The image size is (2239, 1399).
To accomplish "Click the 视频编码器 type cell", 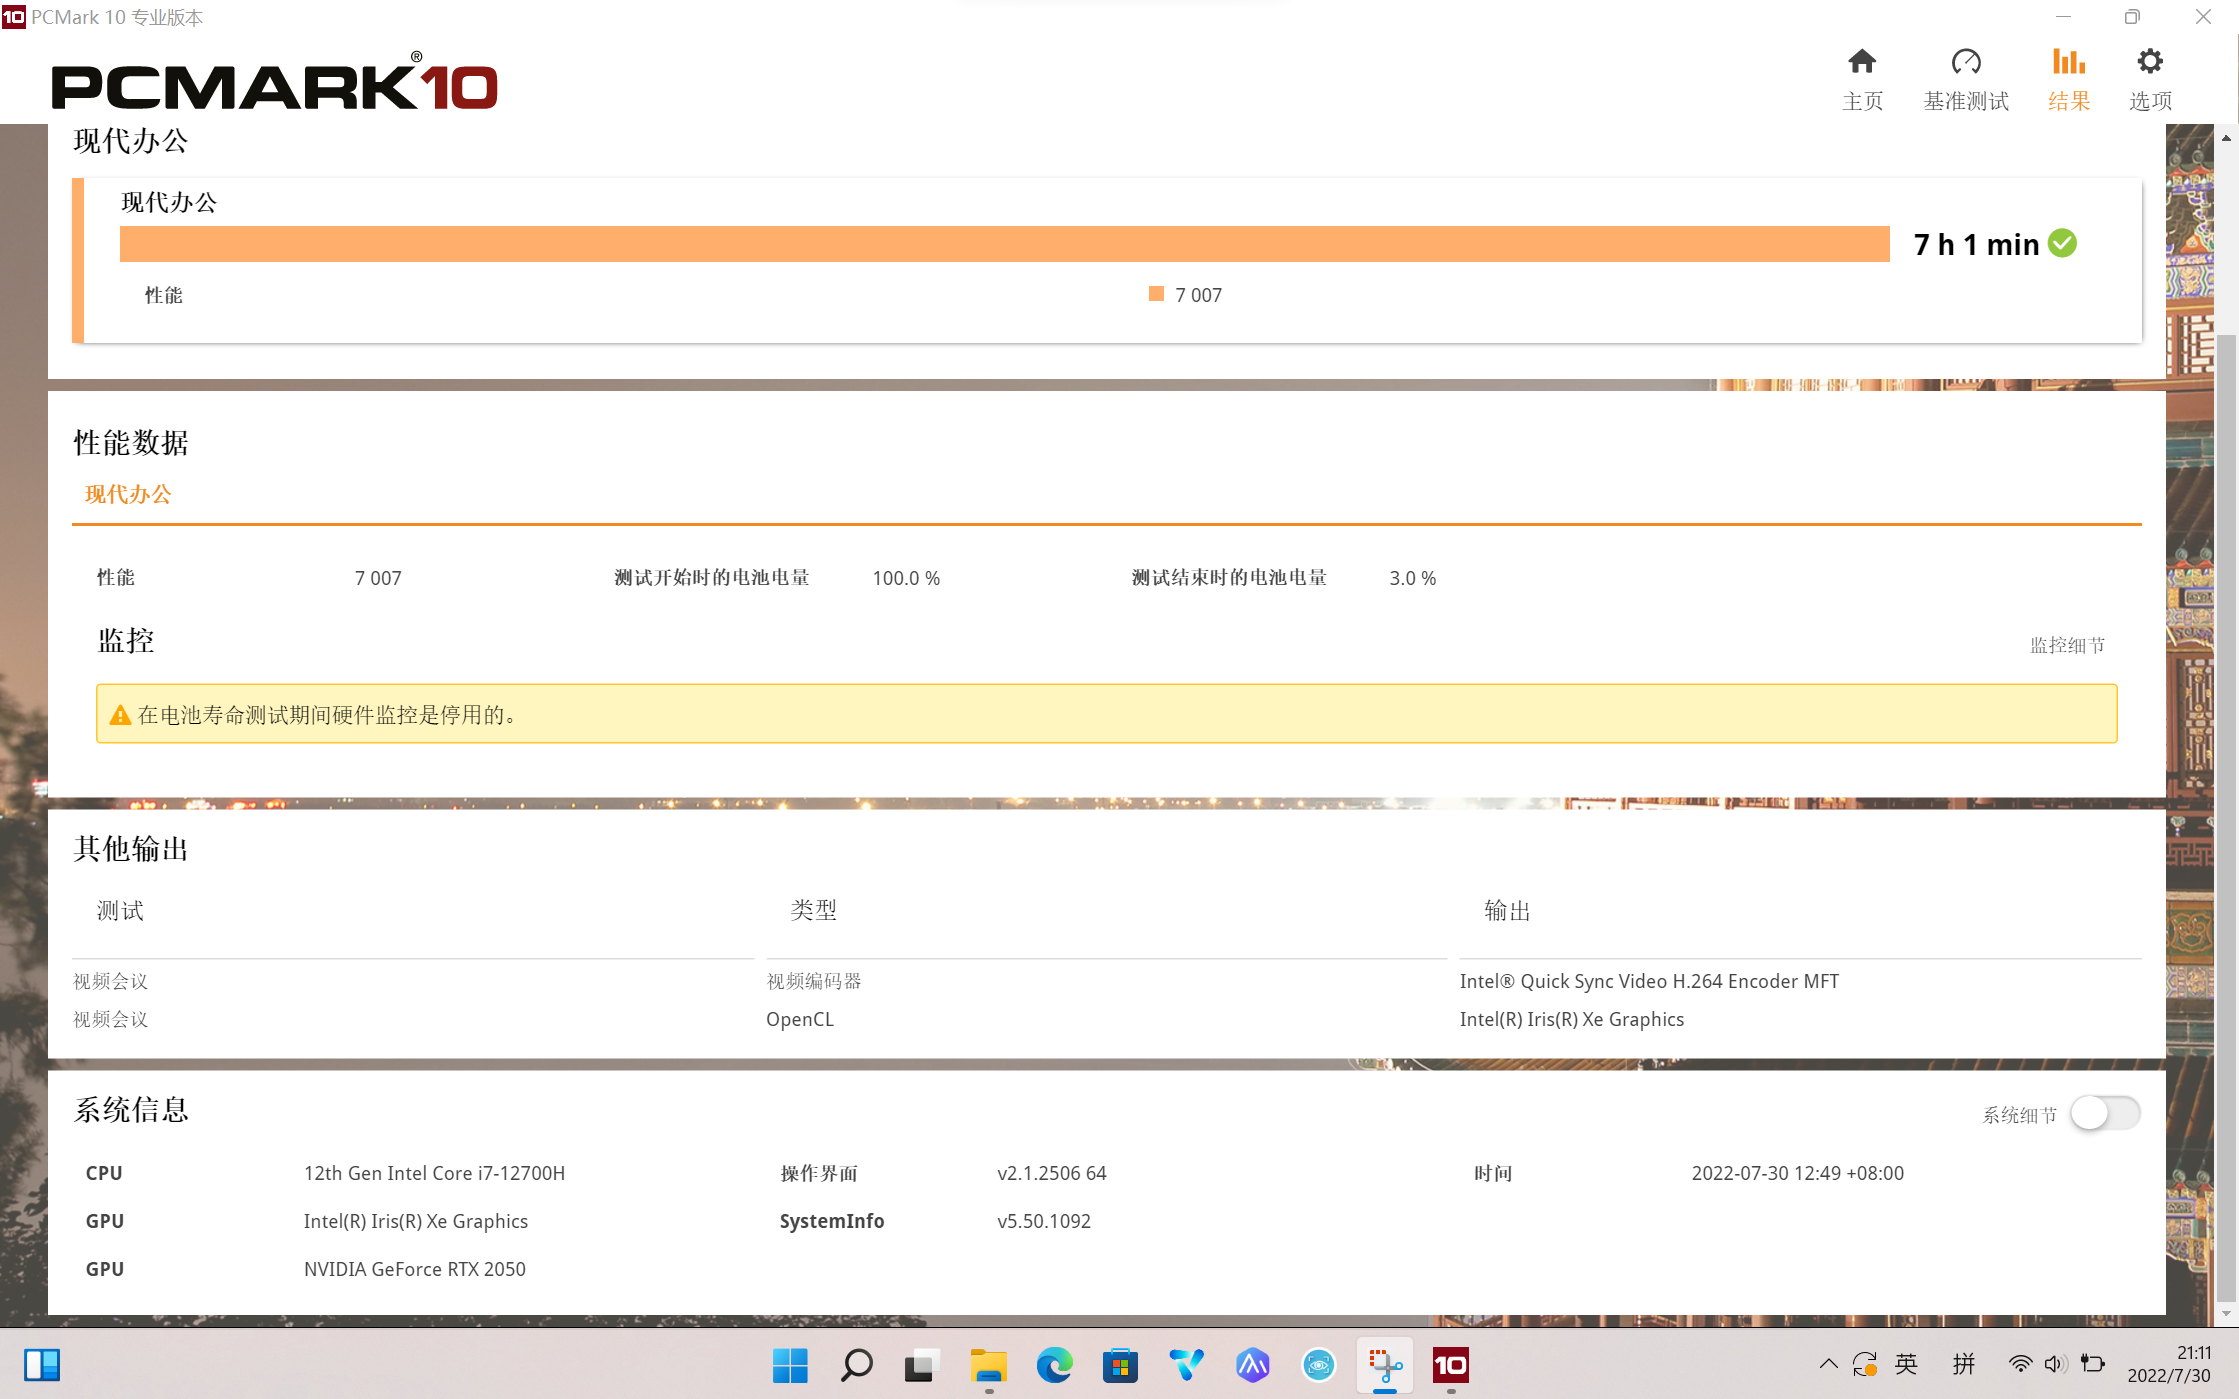I will click(814, 981).
